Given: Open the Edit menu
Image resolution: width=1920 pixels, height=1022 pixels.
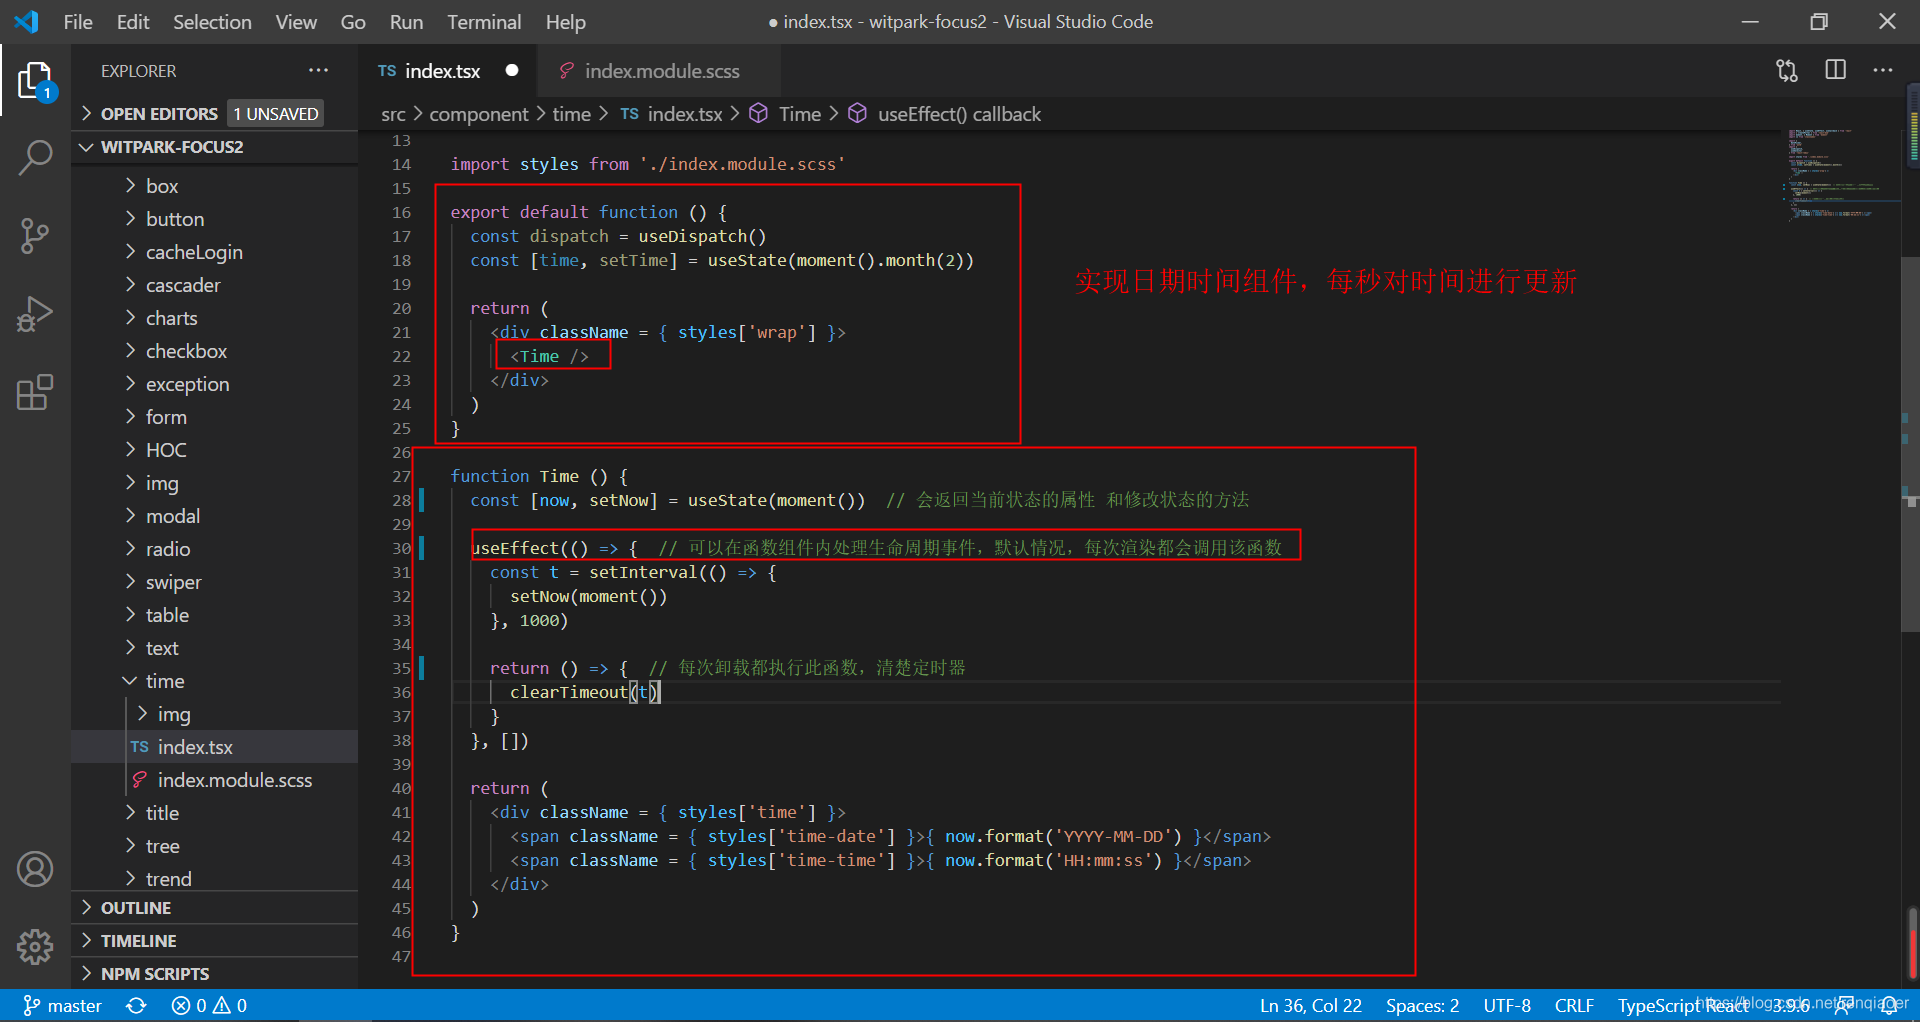Looking at the screenshot, I should (133, 22).
